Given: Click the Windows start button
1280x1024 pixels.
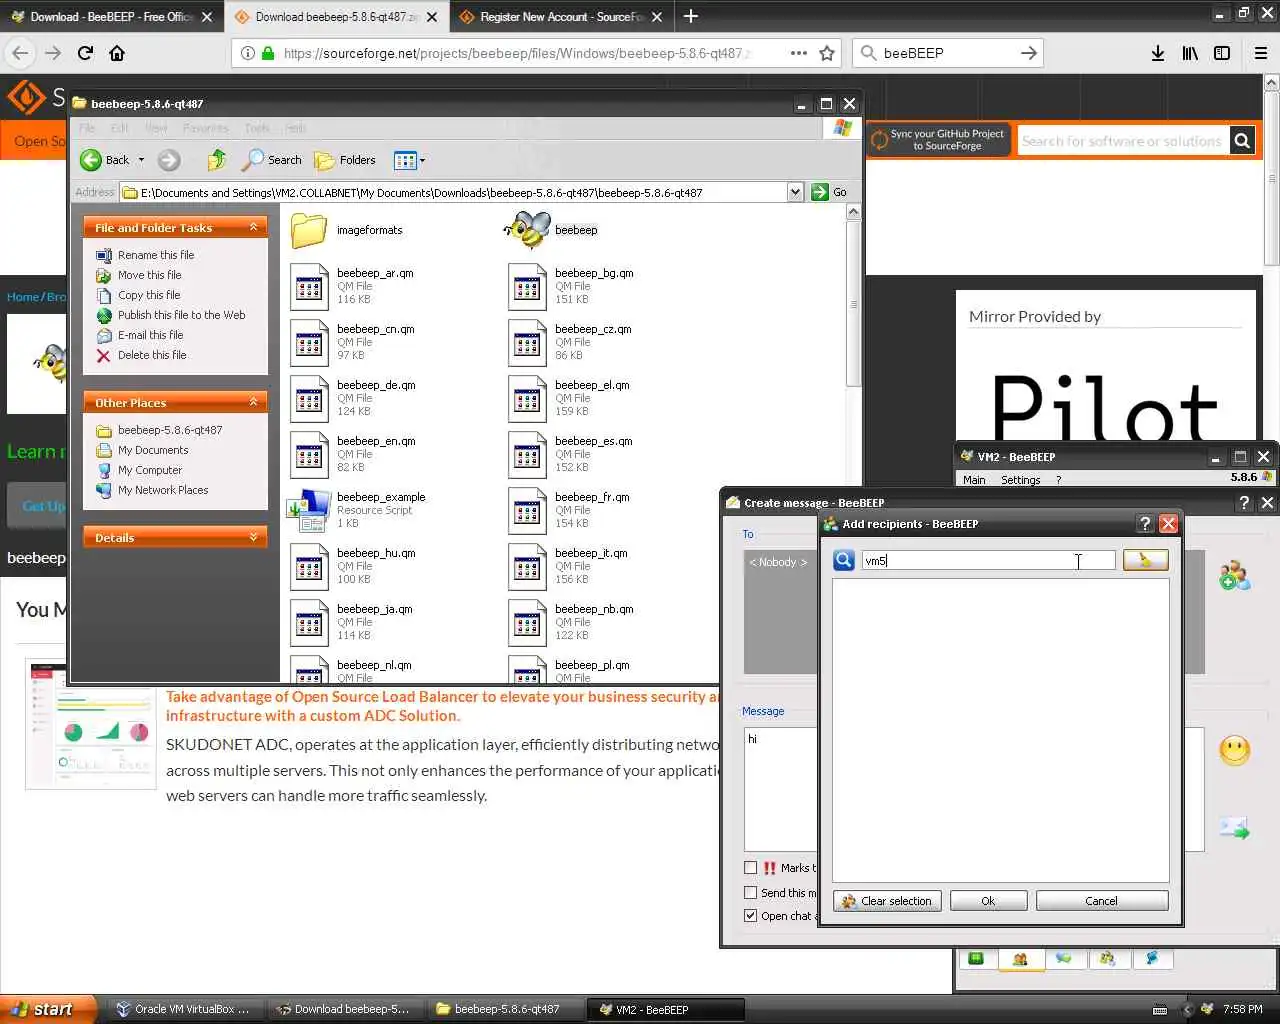Looking at the screenshot, I should pos(48,1009).
